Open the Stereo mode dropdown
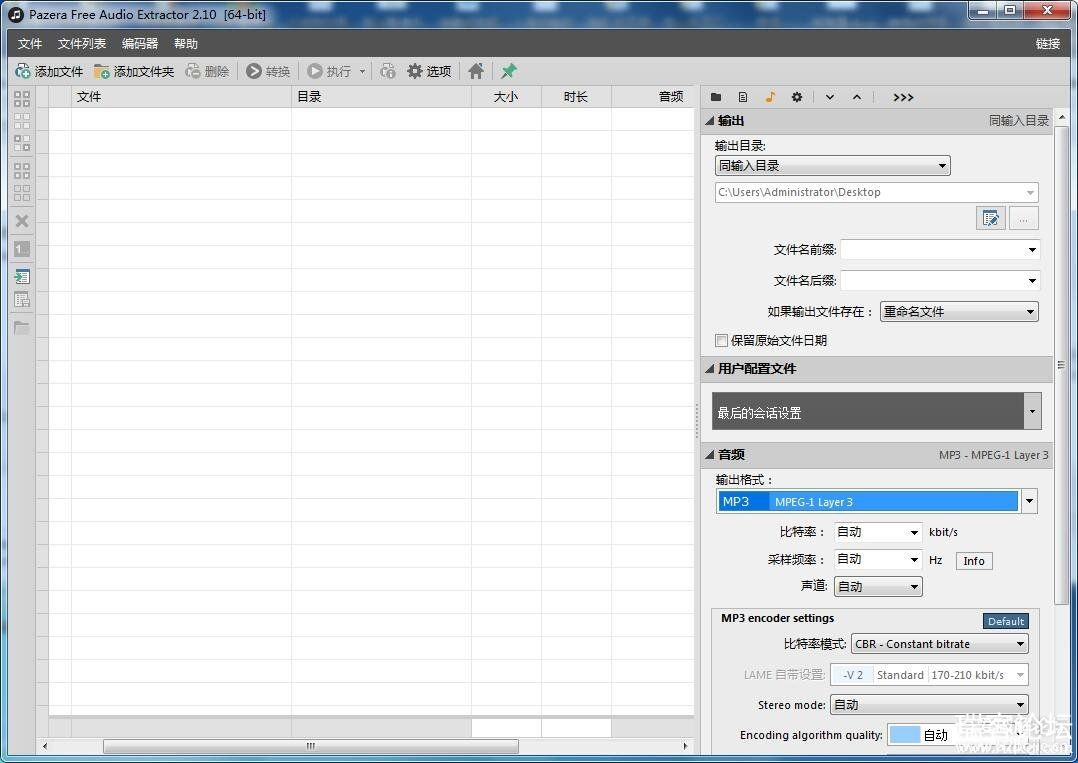Image resolution: width=1078 pixels, height=763 pixels. click(929, 705)
